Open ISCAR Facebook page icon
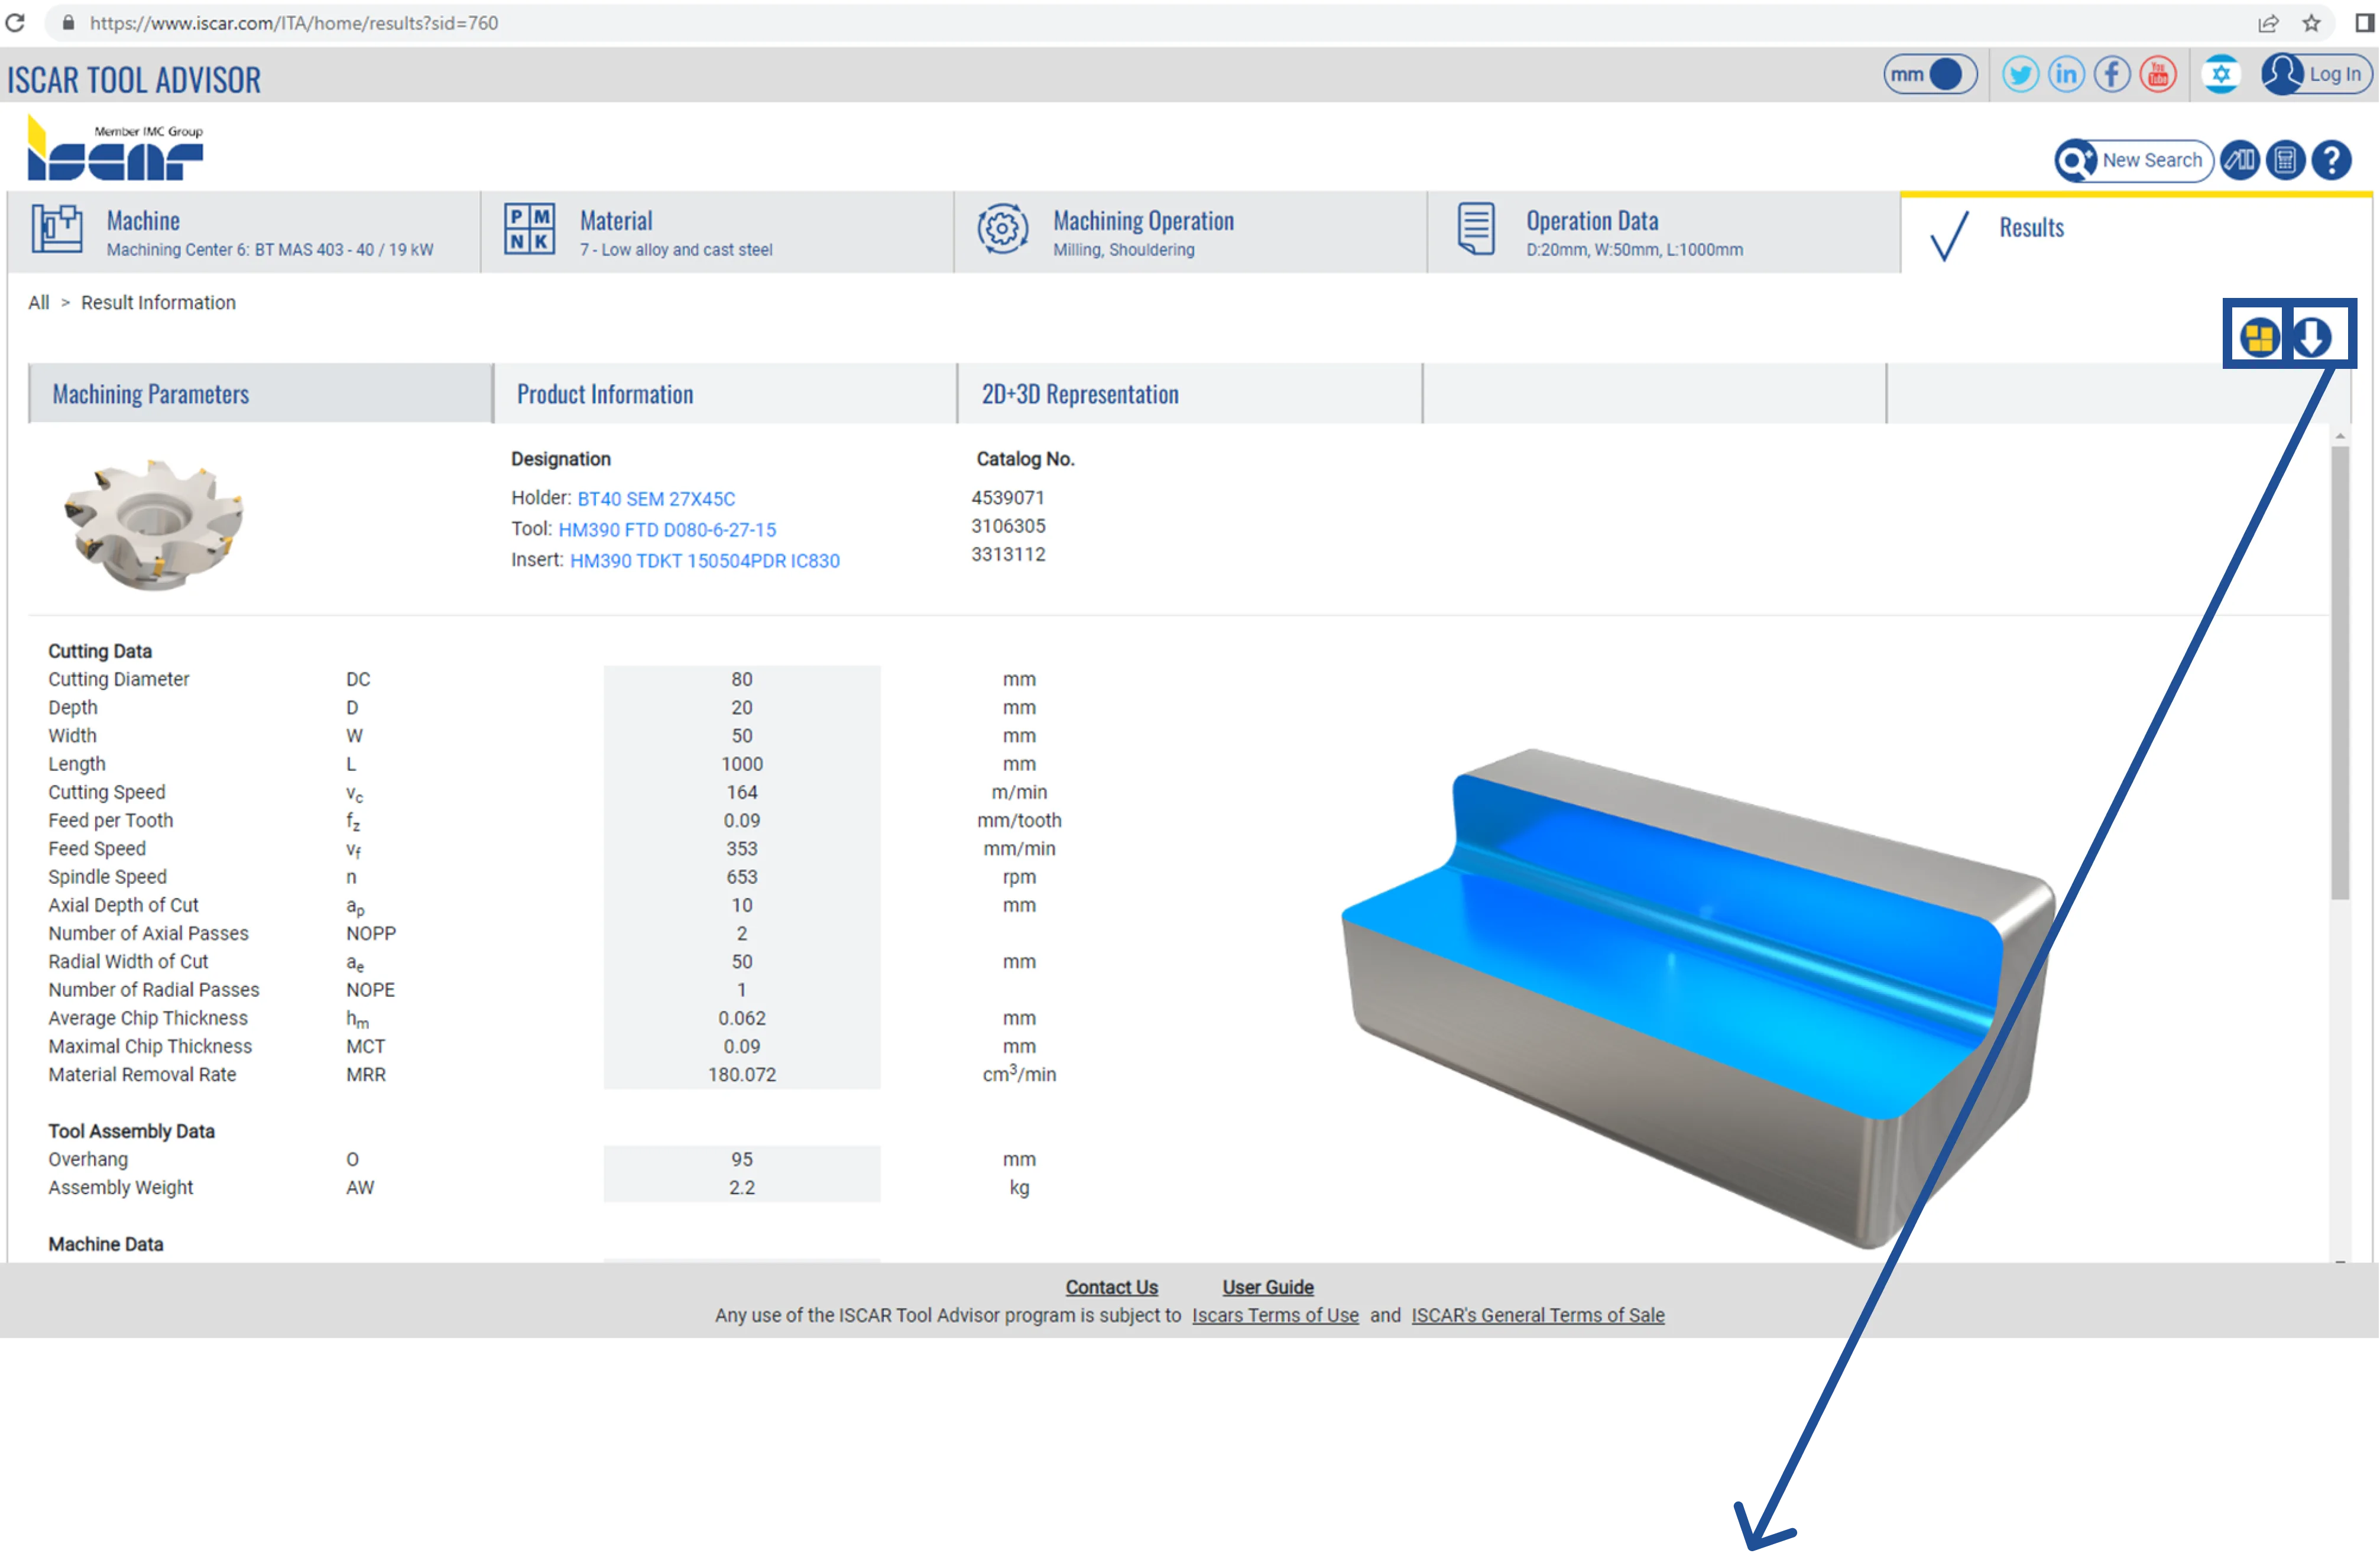 [2112, 74]
